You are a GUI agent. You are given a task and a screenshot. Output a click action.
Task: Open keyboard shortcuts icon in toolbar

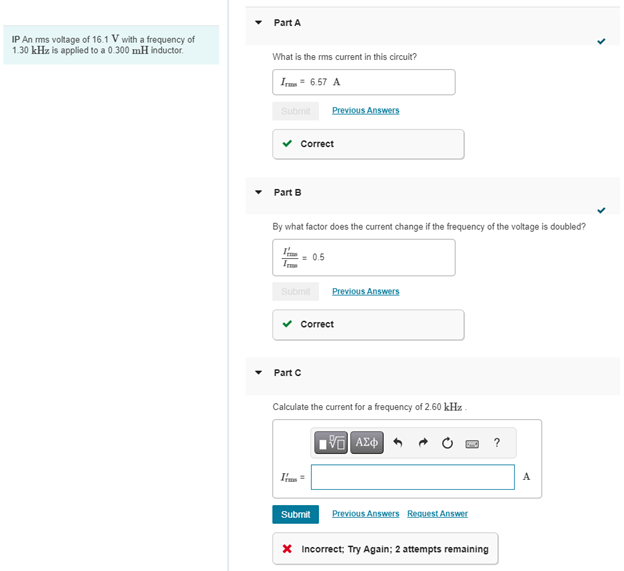472,444
